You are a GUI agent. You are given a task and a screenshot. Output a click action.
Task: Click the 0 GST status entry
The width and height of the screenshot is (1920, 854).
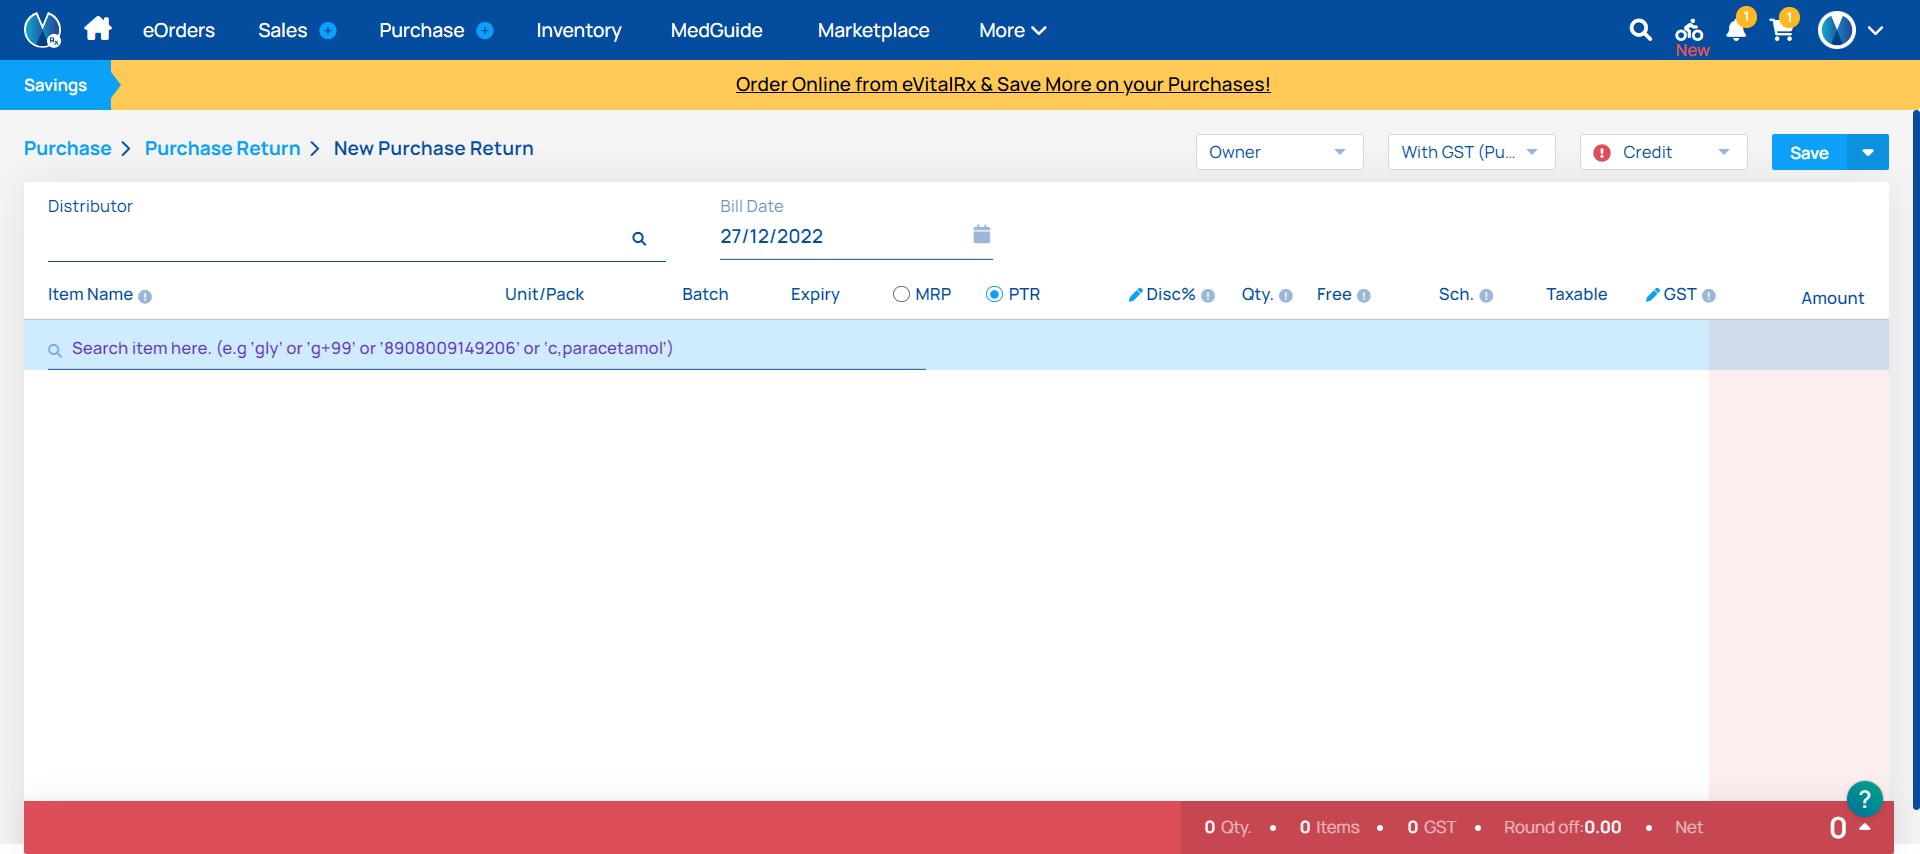pos(1431,827)
